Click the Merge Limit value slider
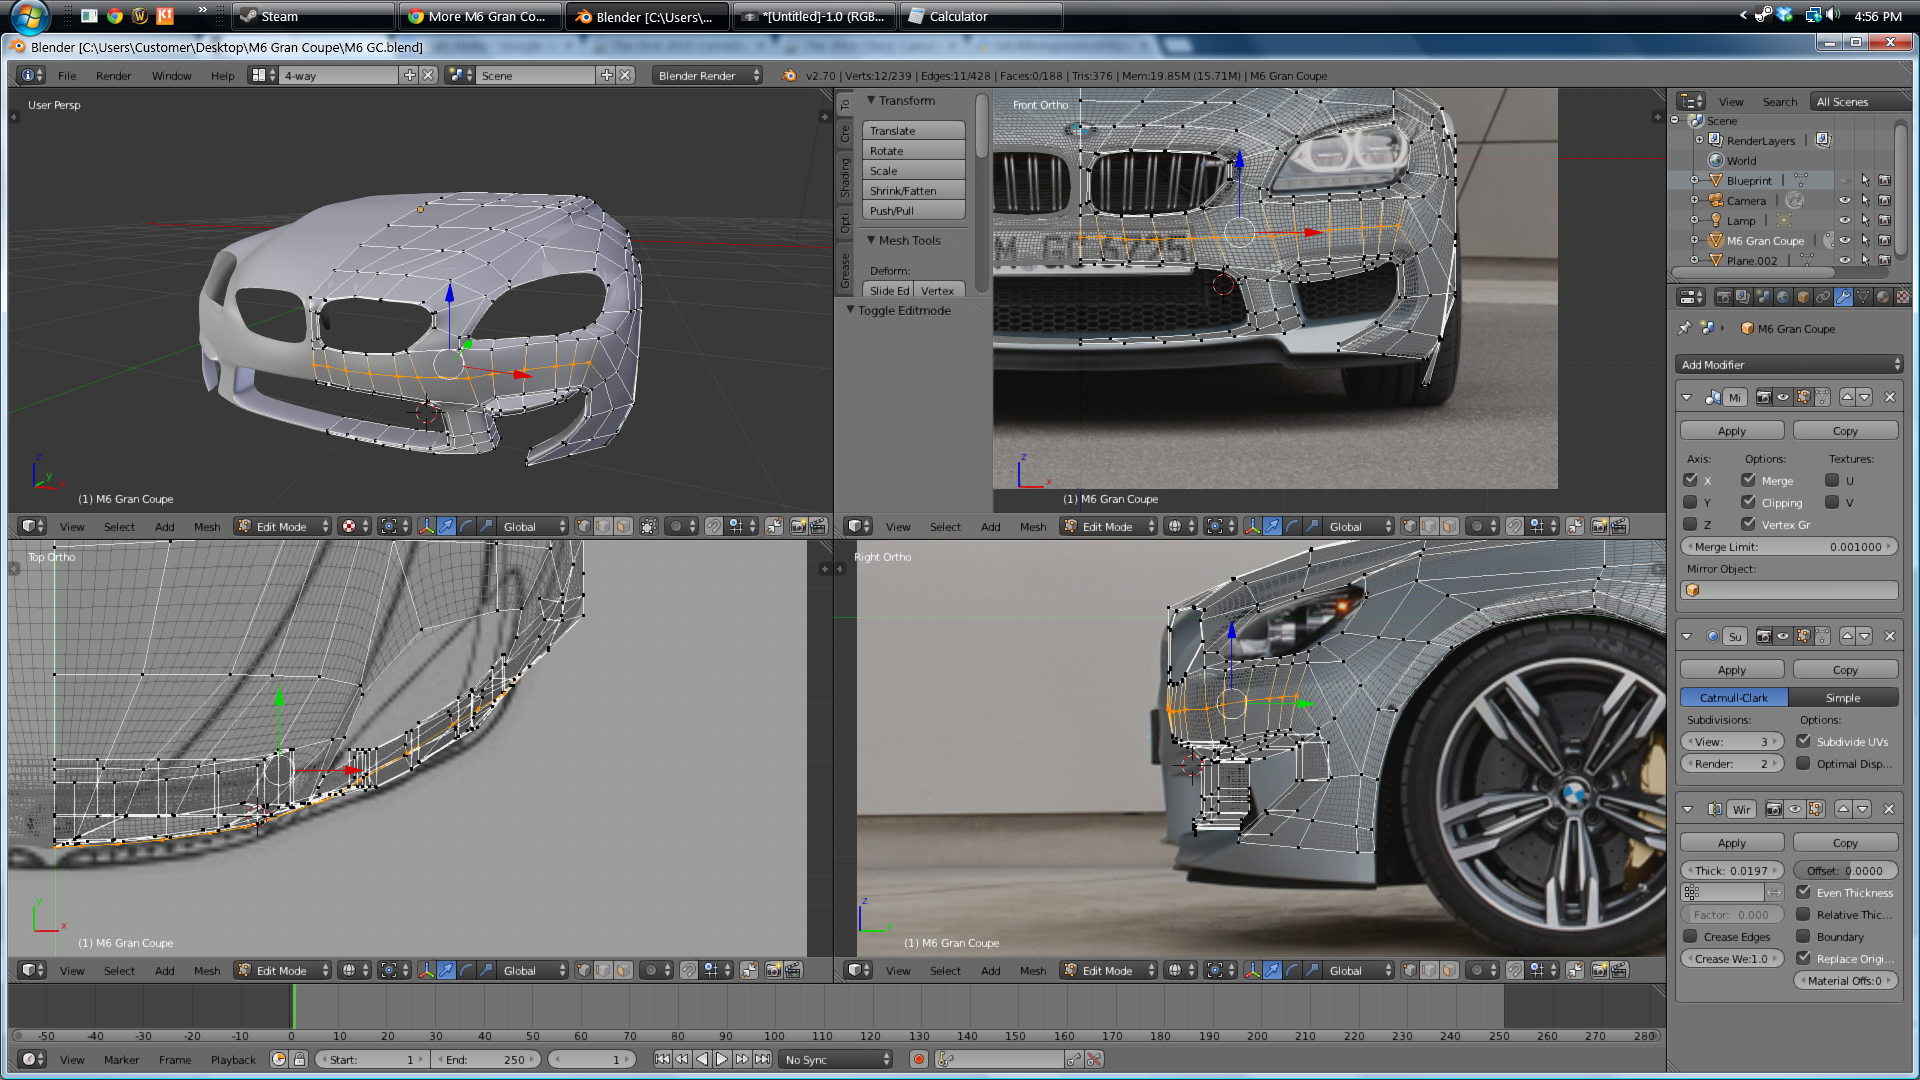1920x1080 pixels. (x=1789, y=547)
